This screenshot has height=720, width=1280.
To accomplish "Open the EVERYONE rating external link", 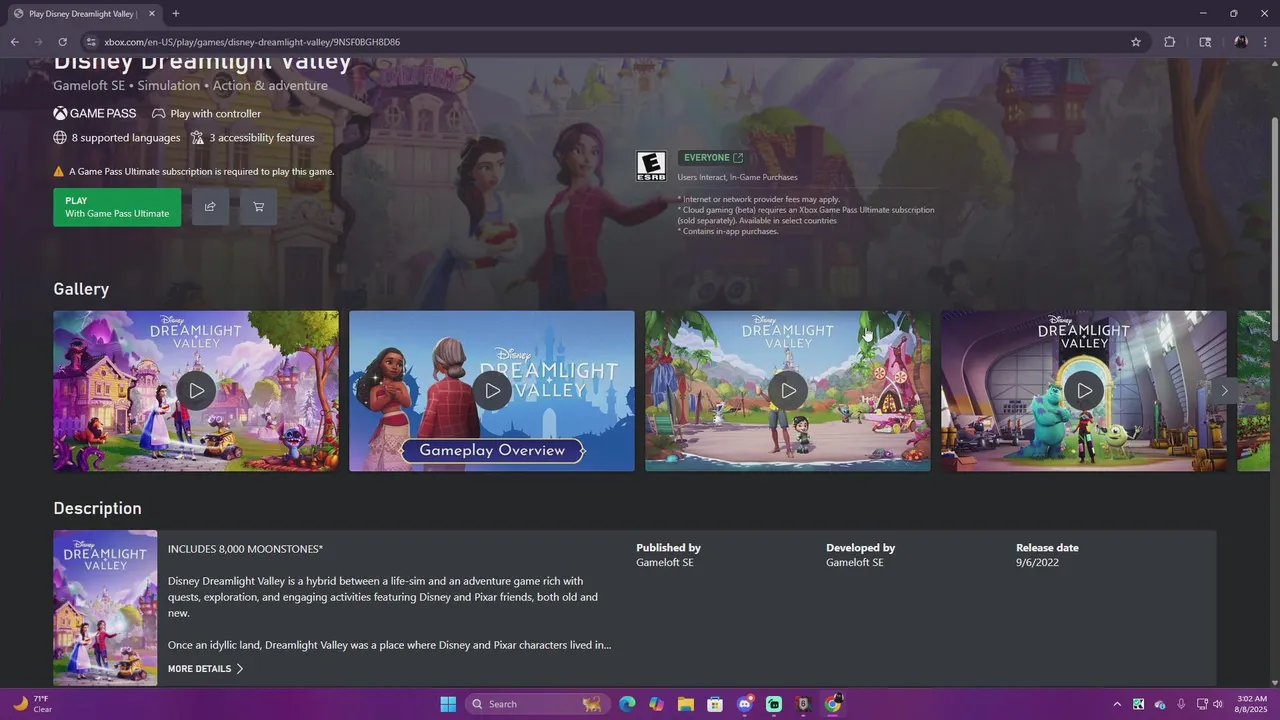I will pos(714,158).
